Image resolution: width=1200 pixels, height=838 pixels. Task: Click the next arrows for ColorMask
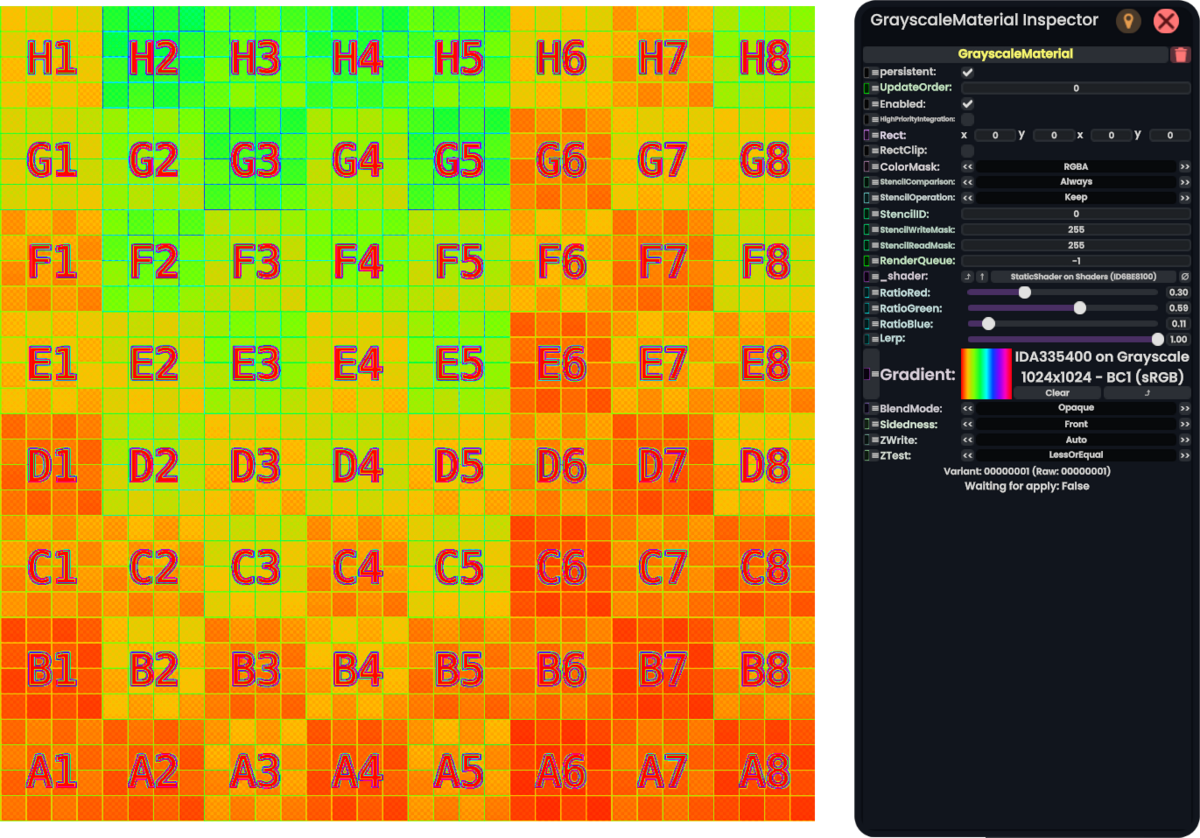pos(1184,167)
